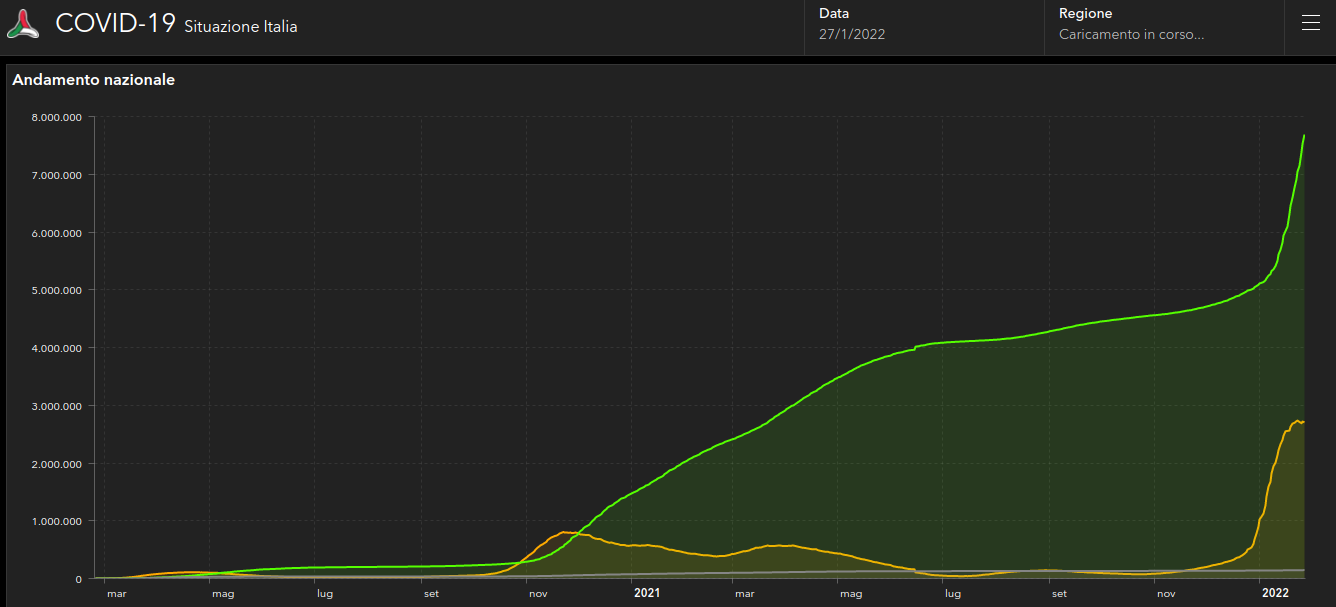1336x607 pixels.
Task: Click the 2.000.000 y-axis label
Action: (57, 464)
